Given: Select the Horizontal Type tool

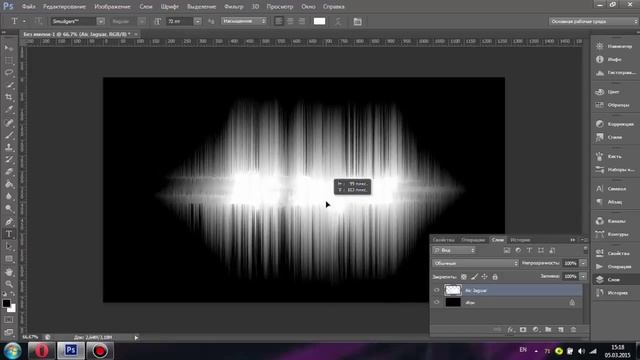Looking at the screenshot, I should coord(9,234).
